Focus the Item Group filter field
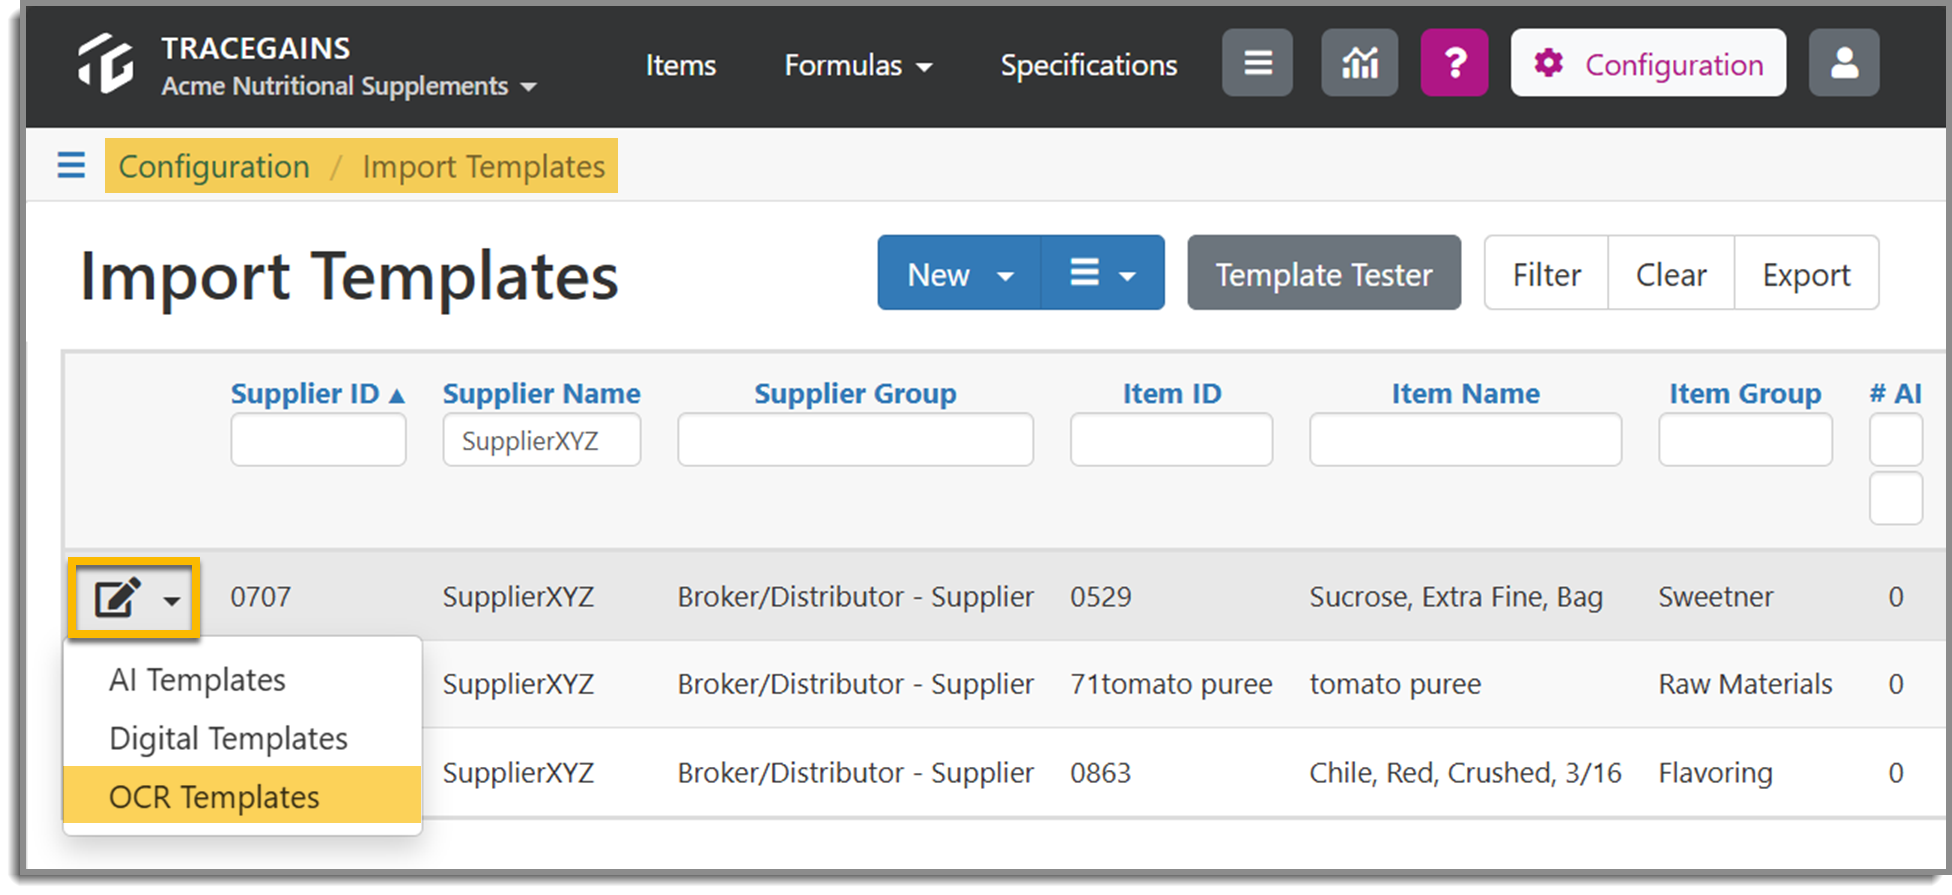The width and height of the screenshot is (1952, 895). [1745, 440]
